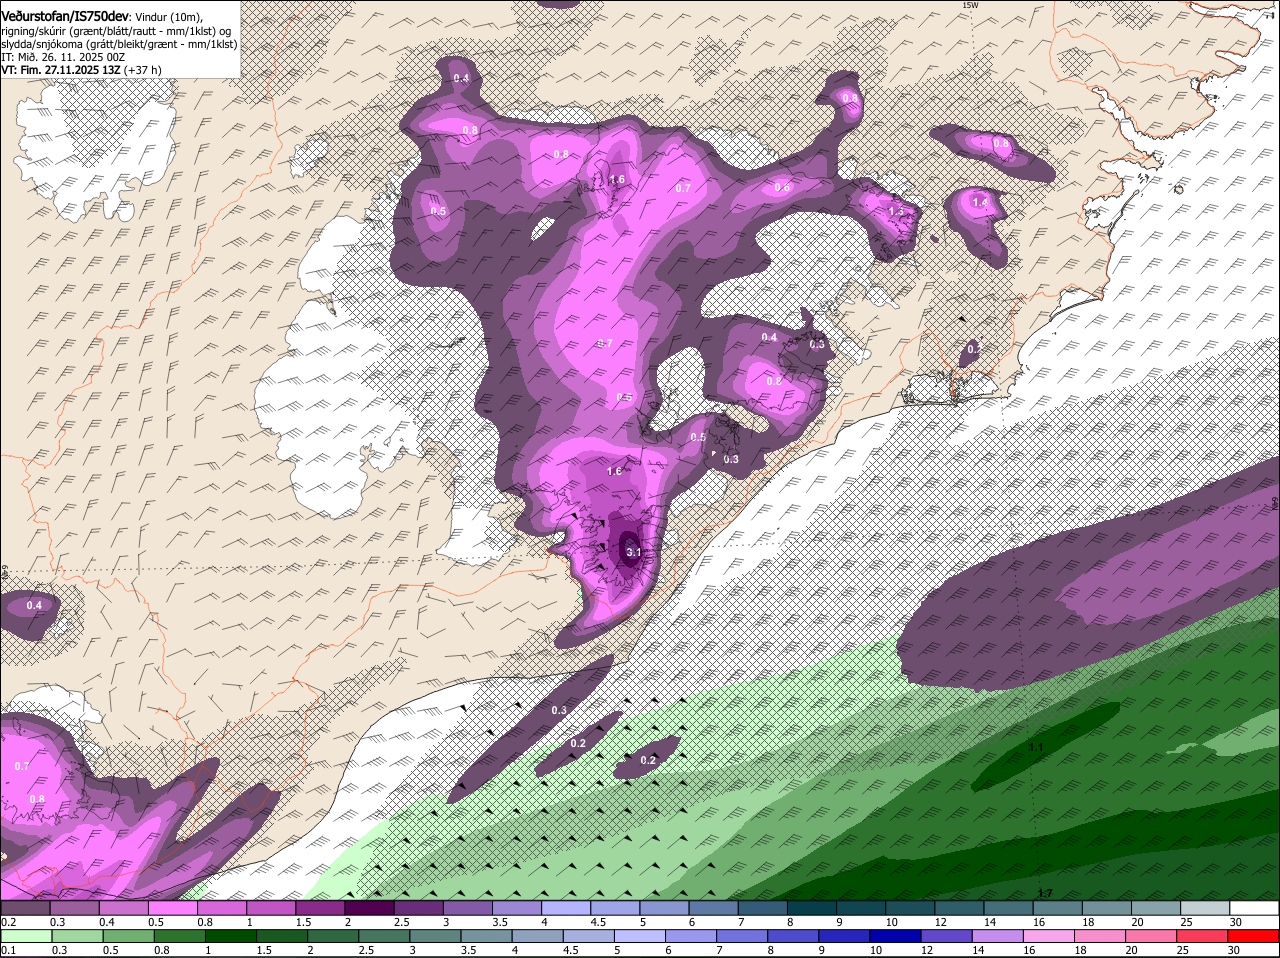
Task: Click the 3.1 snowfall maximum label on map
Action: point(633,552)
